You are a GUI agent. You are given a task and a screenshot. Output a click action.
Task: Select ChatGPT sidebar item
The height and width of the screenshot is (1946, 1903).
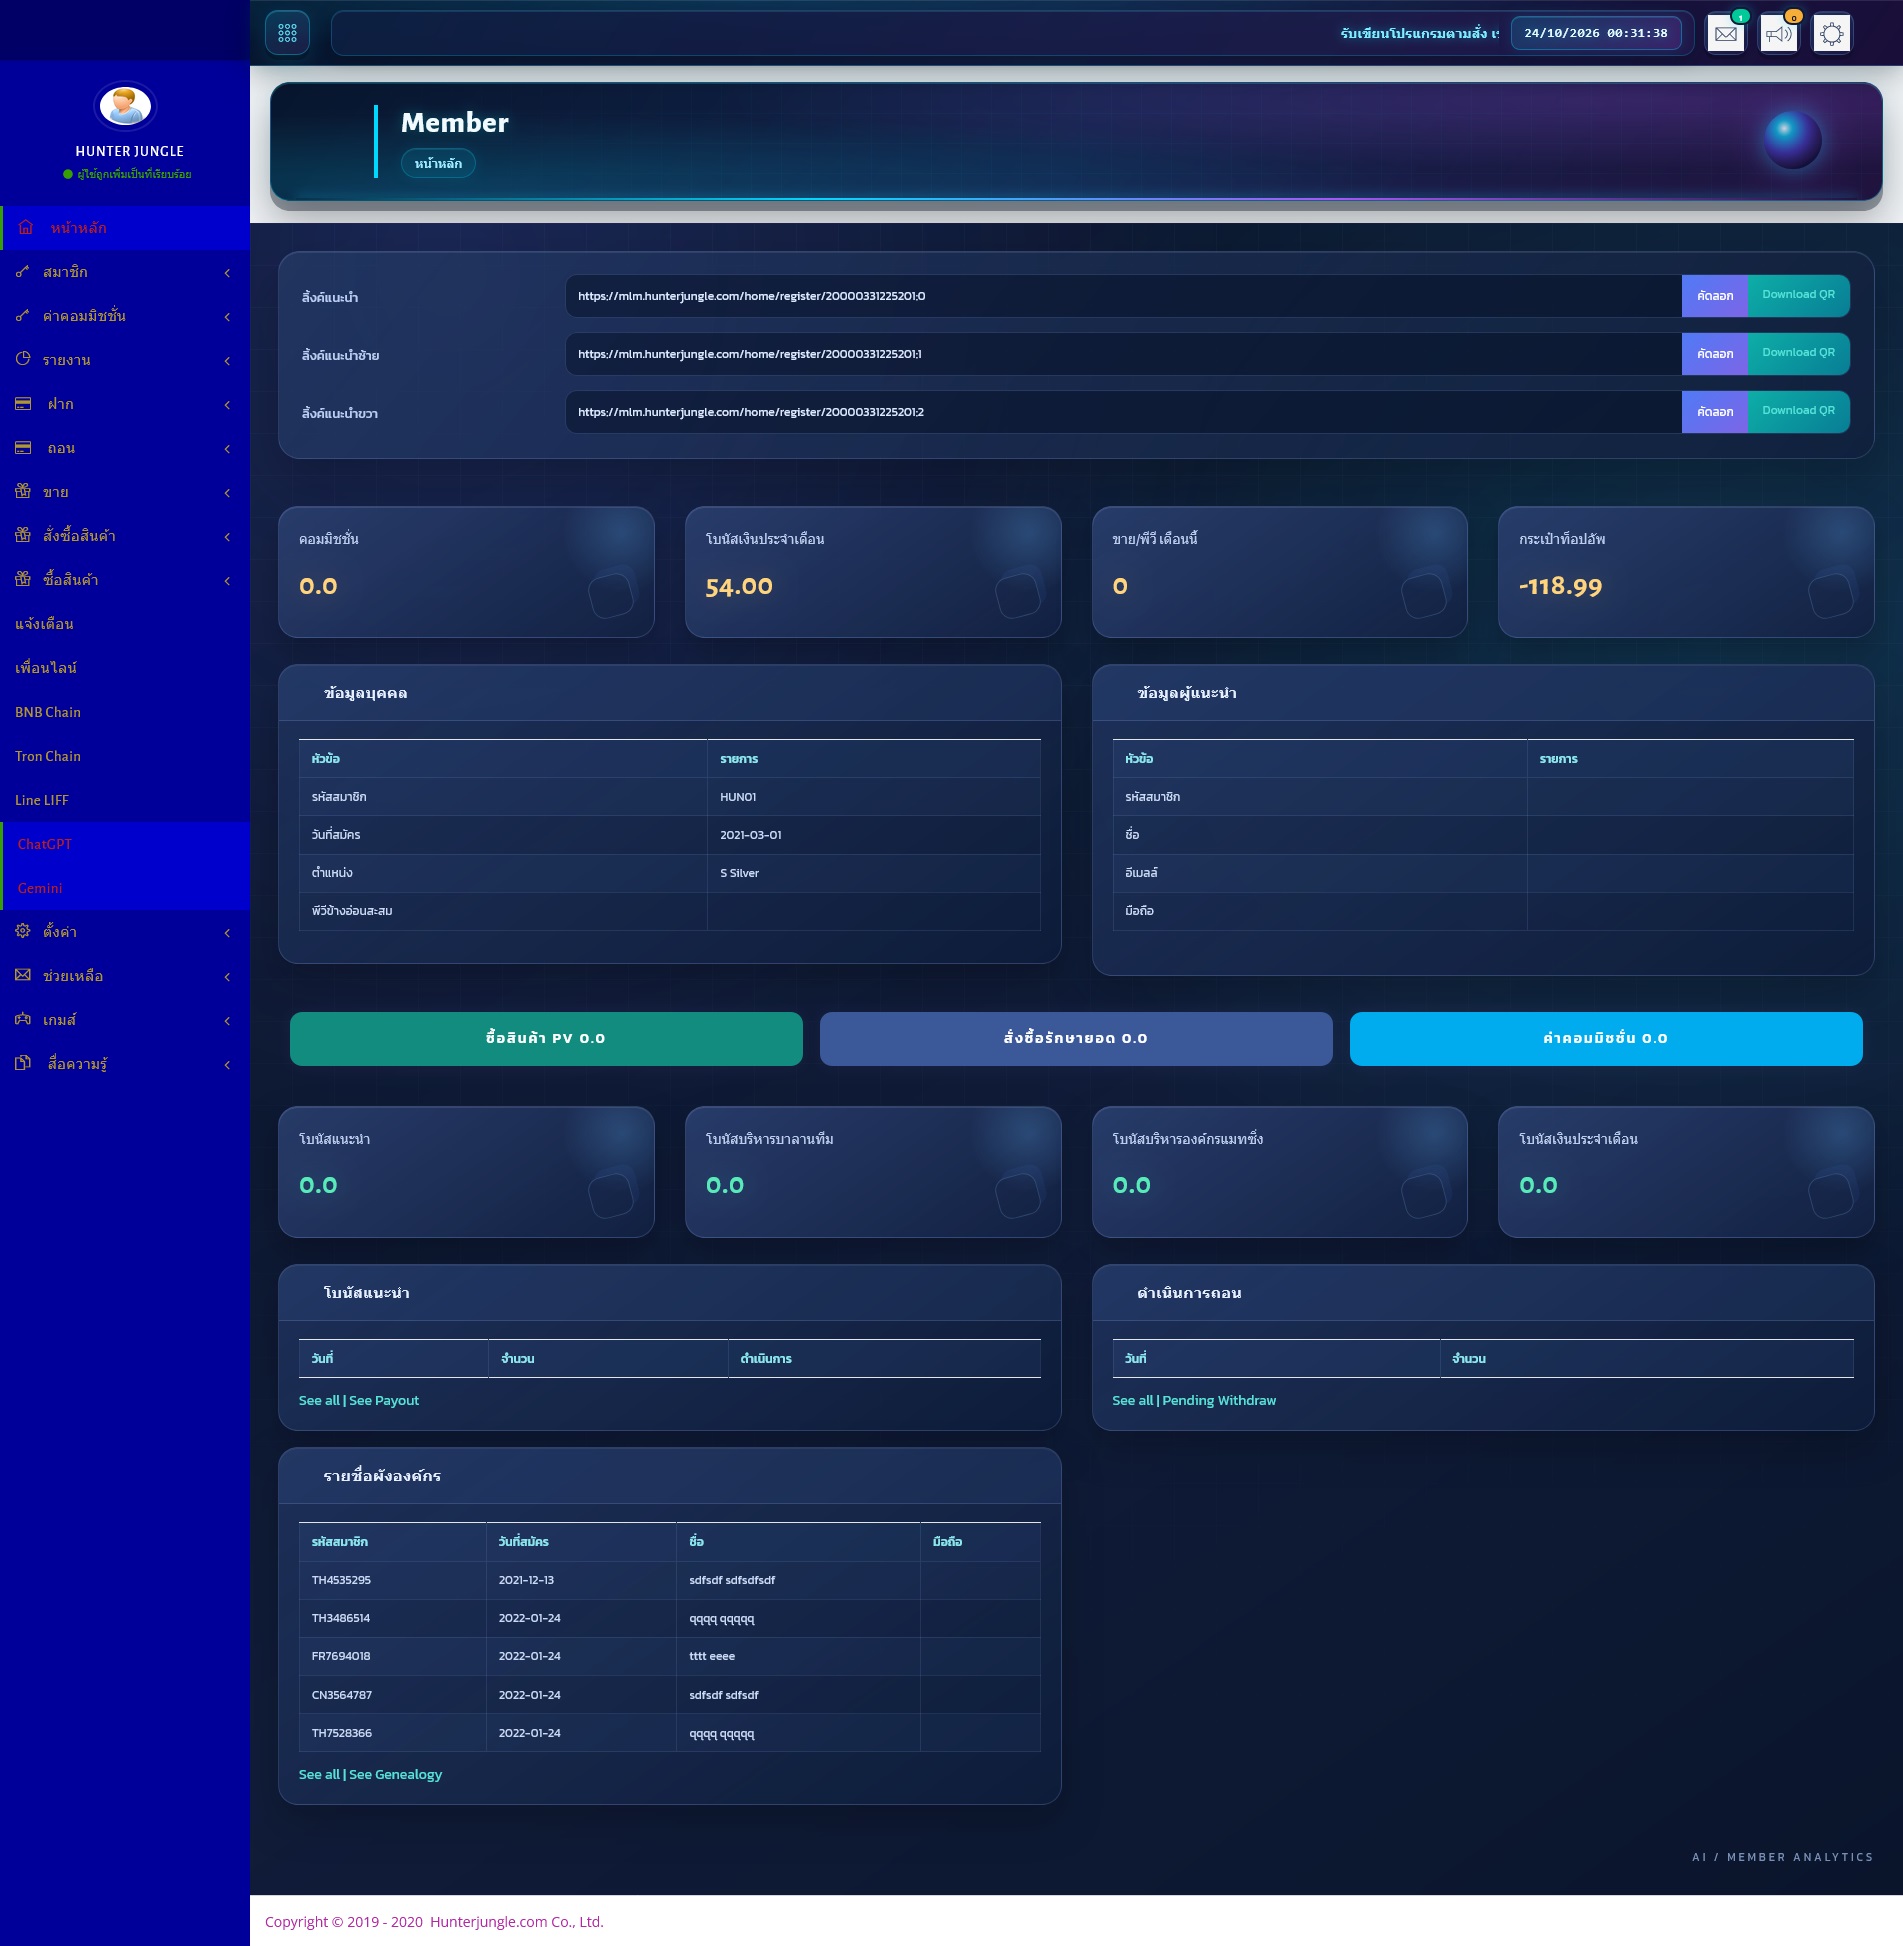point(125,844)
